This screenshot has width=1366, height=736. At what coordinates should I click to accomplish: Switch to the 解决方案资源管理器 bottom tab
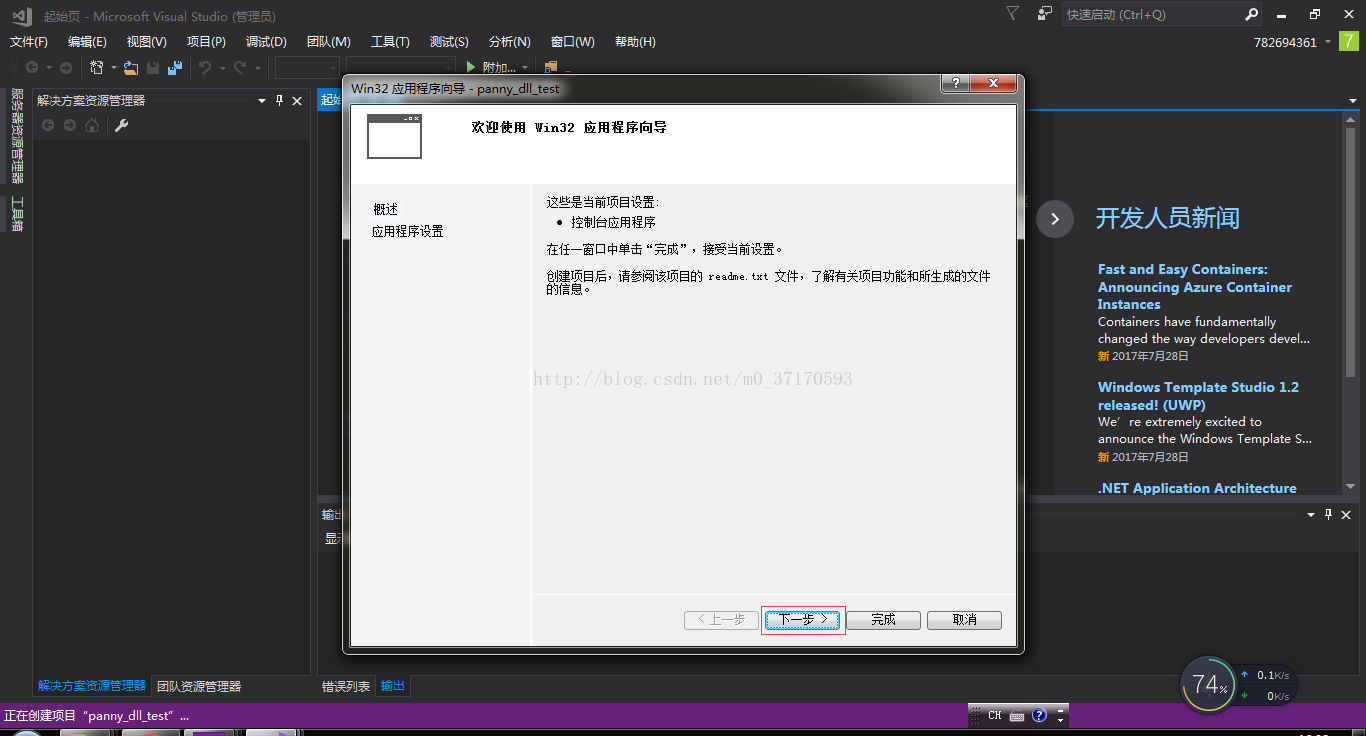[92, 687]
